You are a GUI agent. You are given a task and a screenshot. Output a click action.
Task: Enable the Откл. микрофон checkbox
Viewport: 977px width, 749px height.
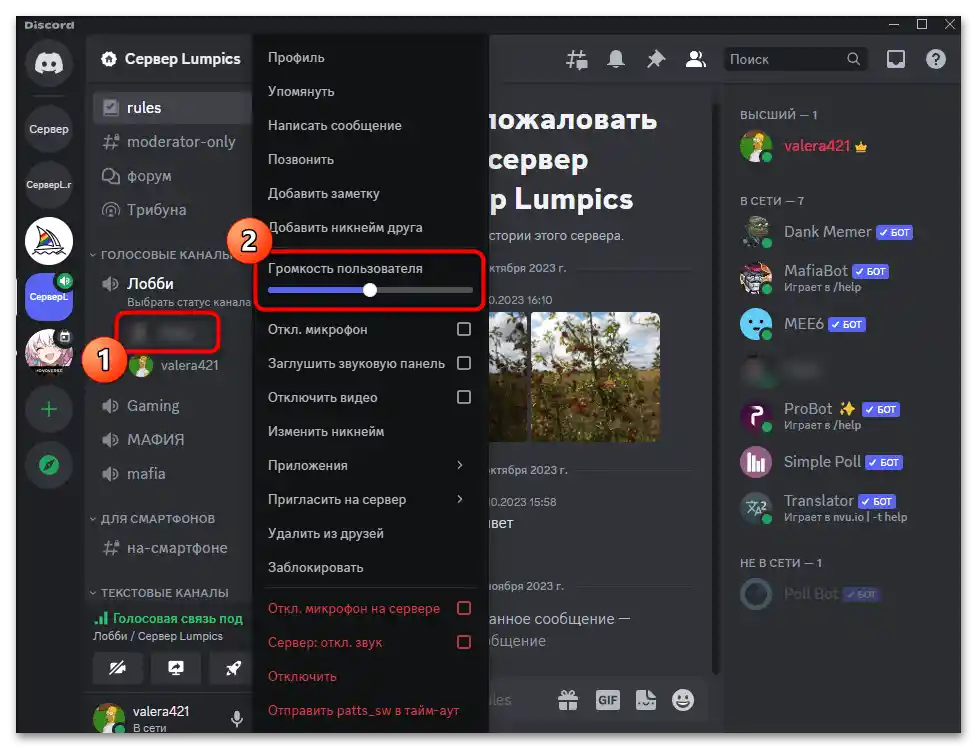point(463,329)
